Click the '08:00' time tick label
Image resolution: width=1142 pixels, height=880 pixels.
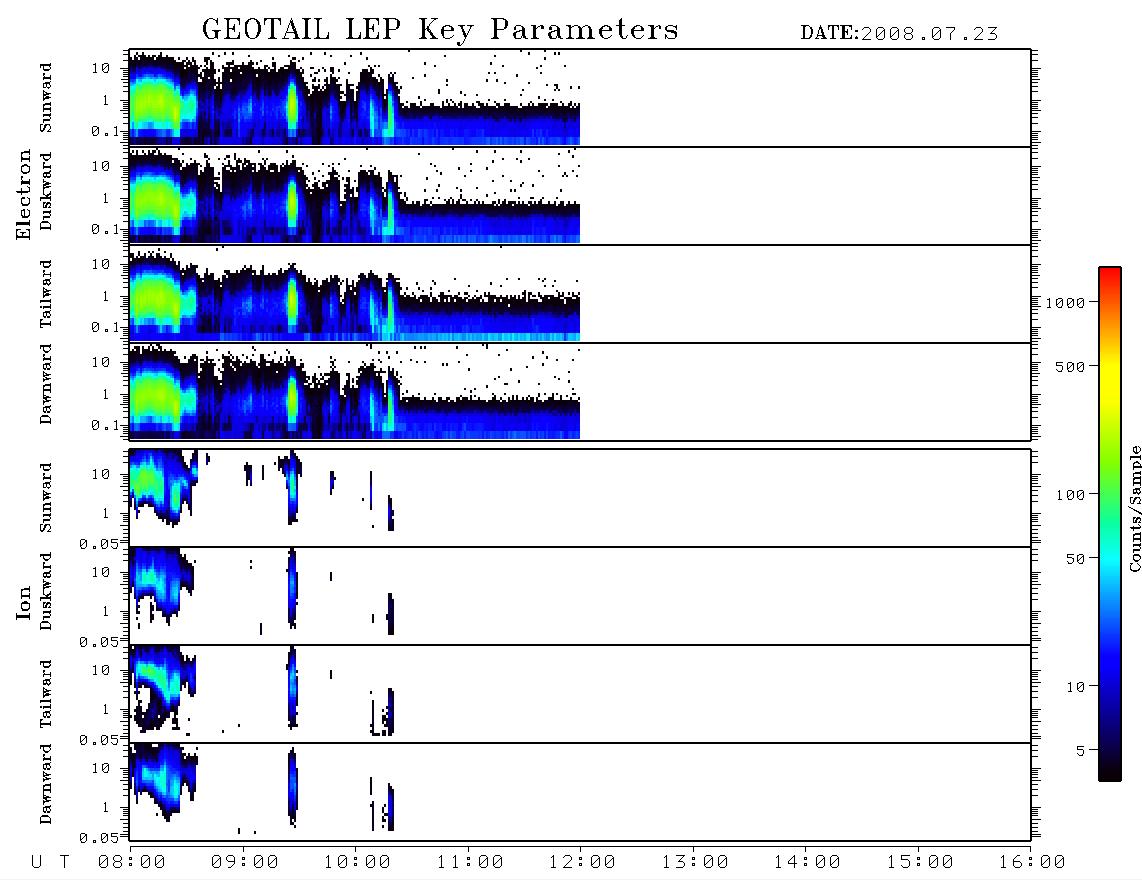point(132,862)
